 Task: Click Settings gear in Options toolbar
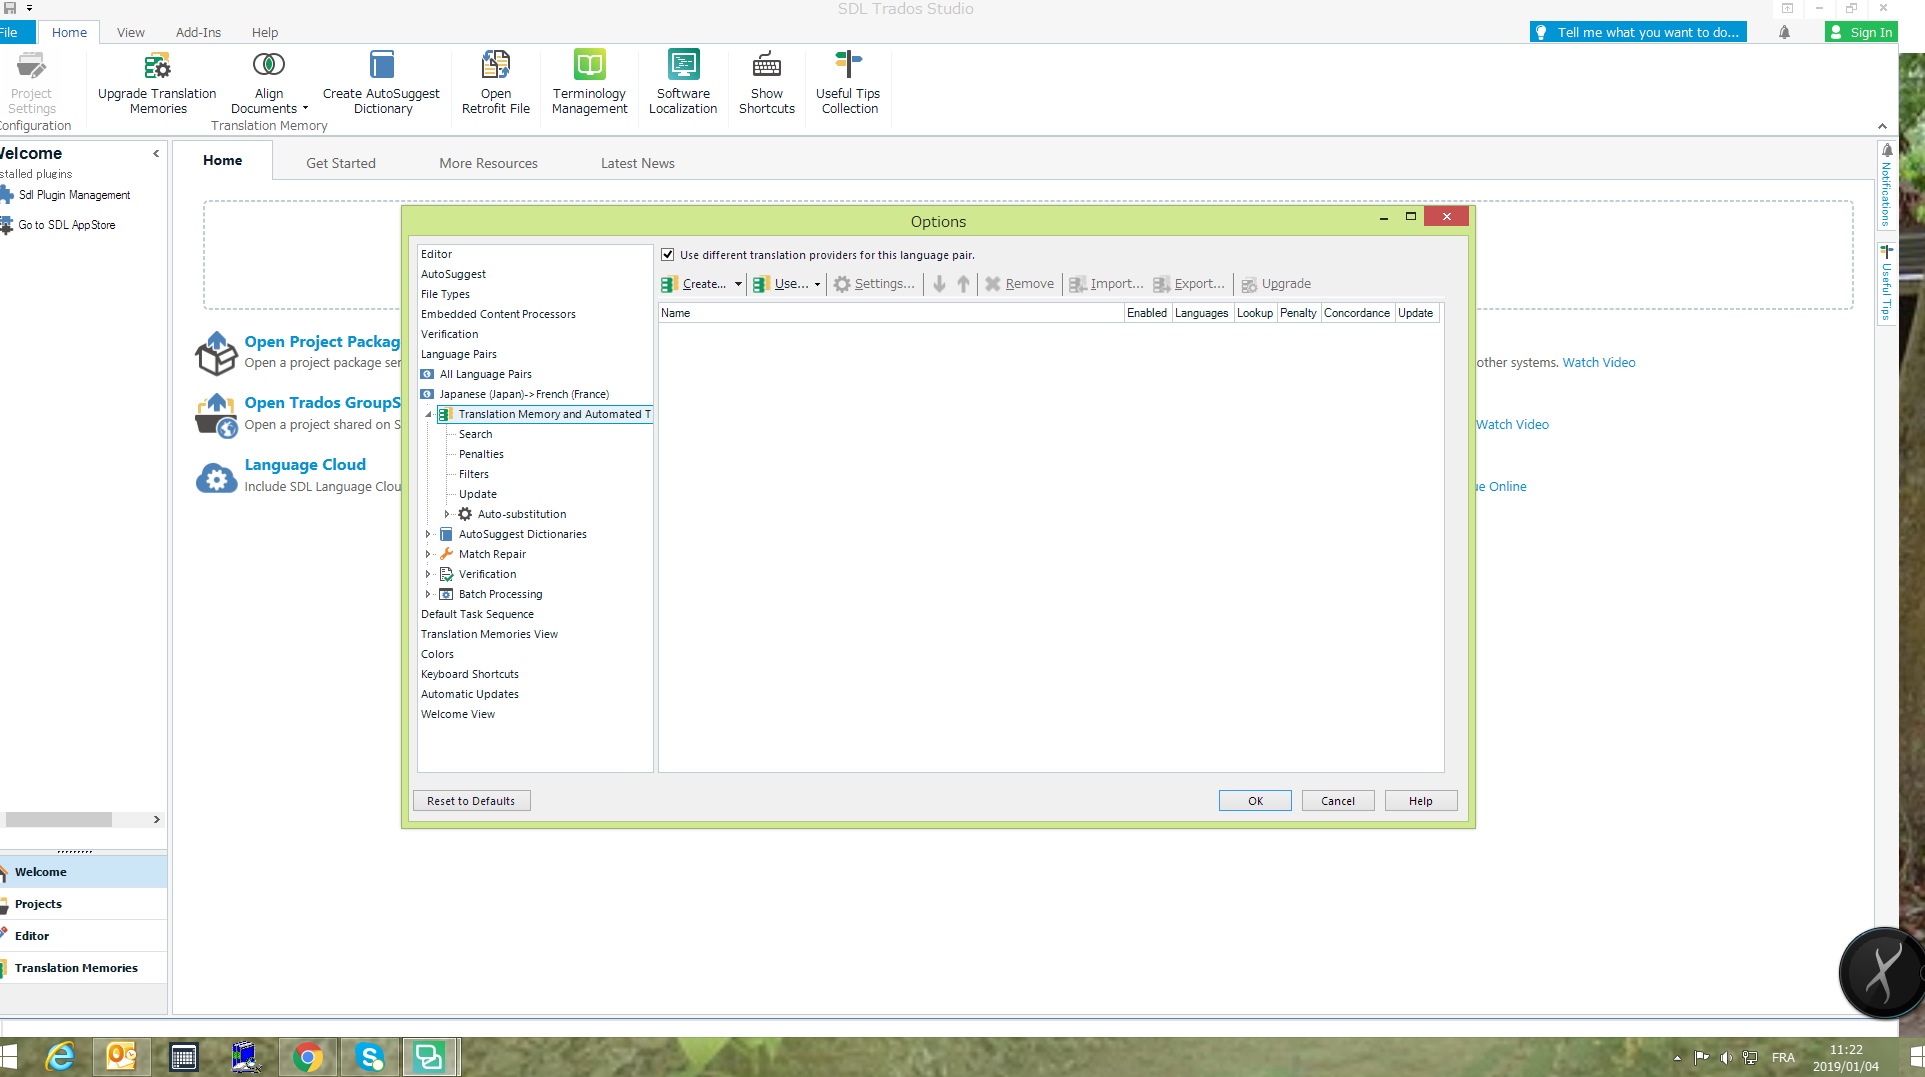point(874,284)
